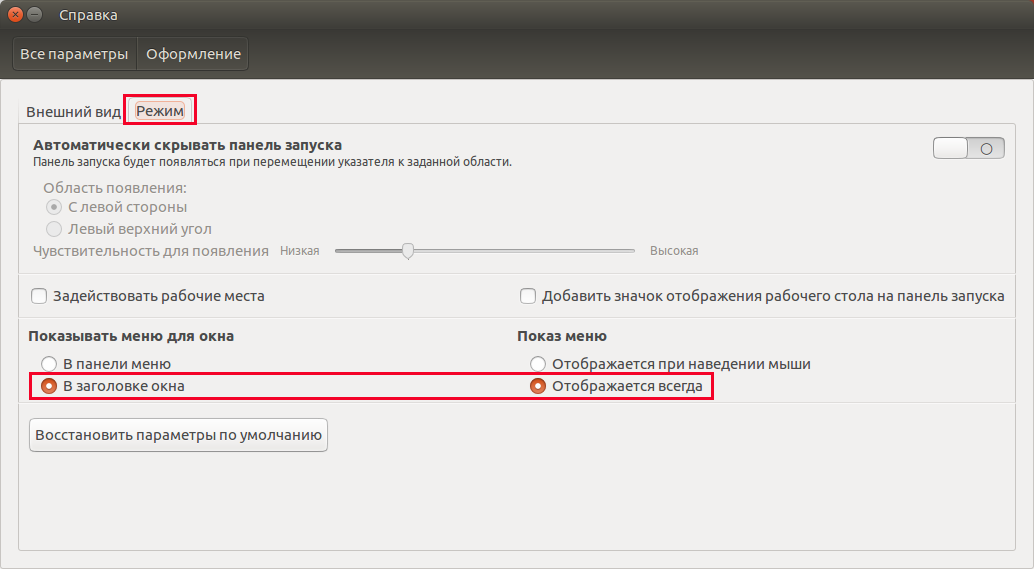Switch to Внешний вид tab
The width and height of the screenshot is (1034, 569).
73,111
